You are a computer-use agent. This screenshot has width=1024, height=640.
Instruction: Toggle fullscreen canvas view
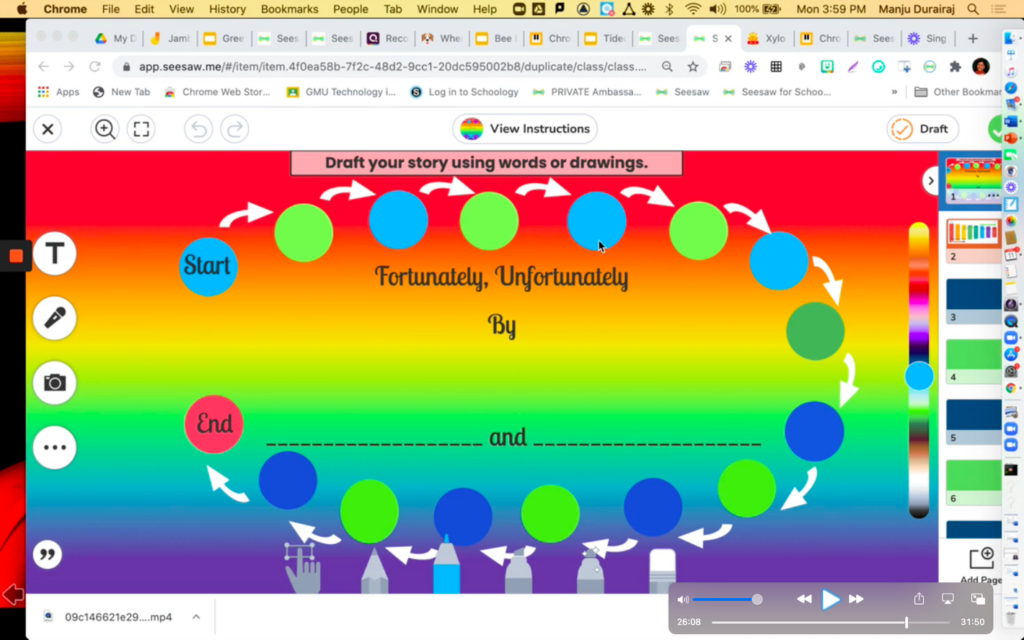coord(141,129)
